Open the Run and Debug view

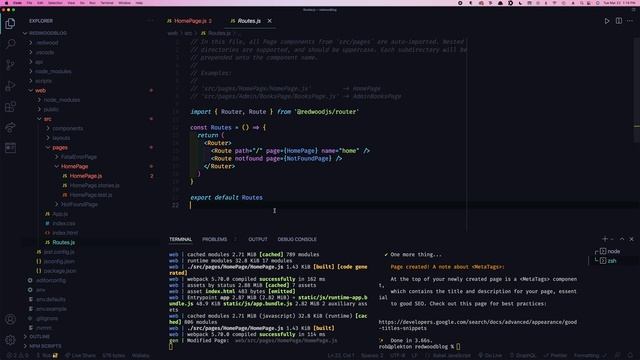pyautogui.click(x=11, y=86)
